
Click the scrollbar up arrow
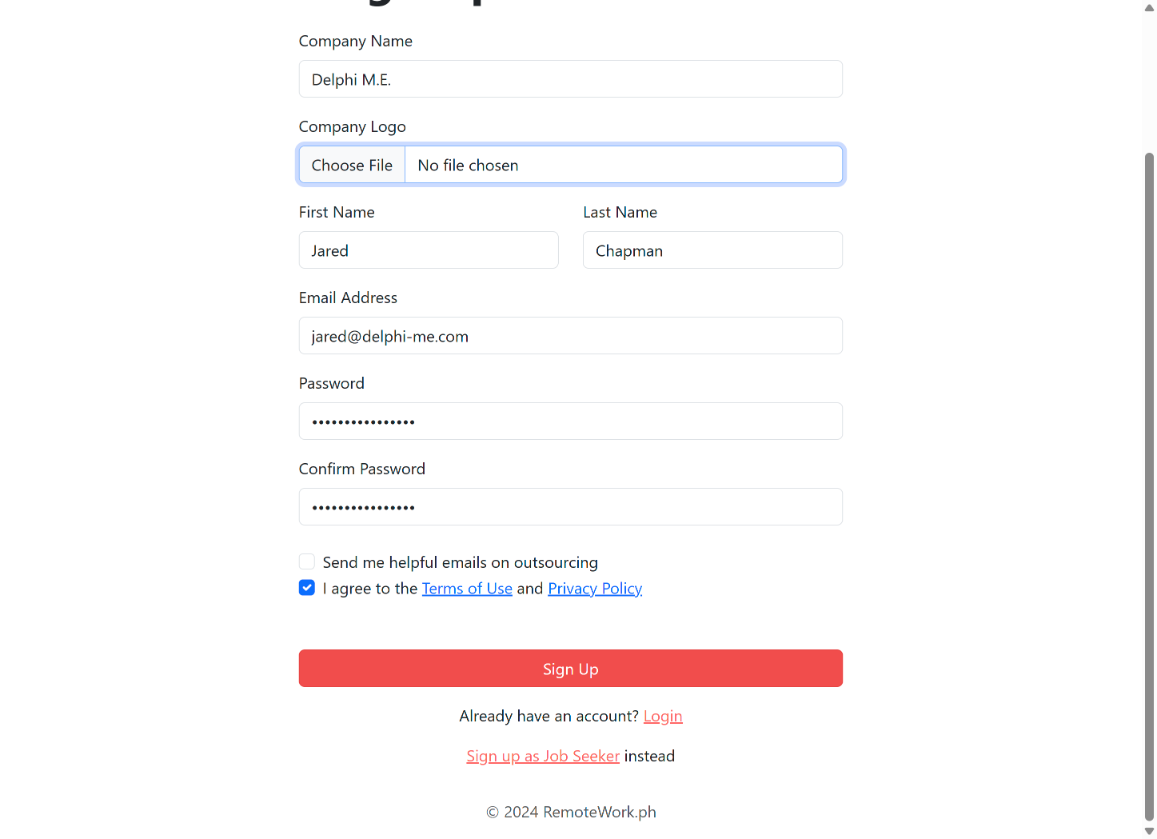click(1149, 7)
